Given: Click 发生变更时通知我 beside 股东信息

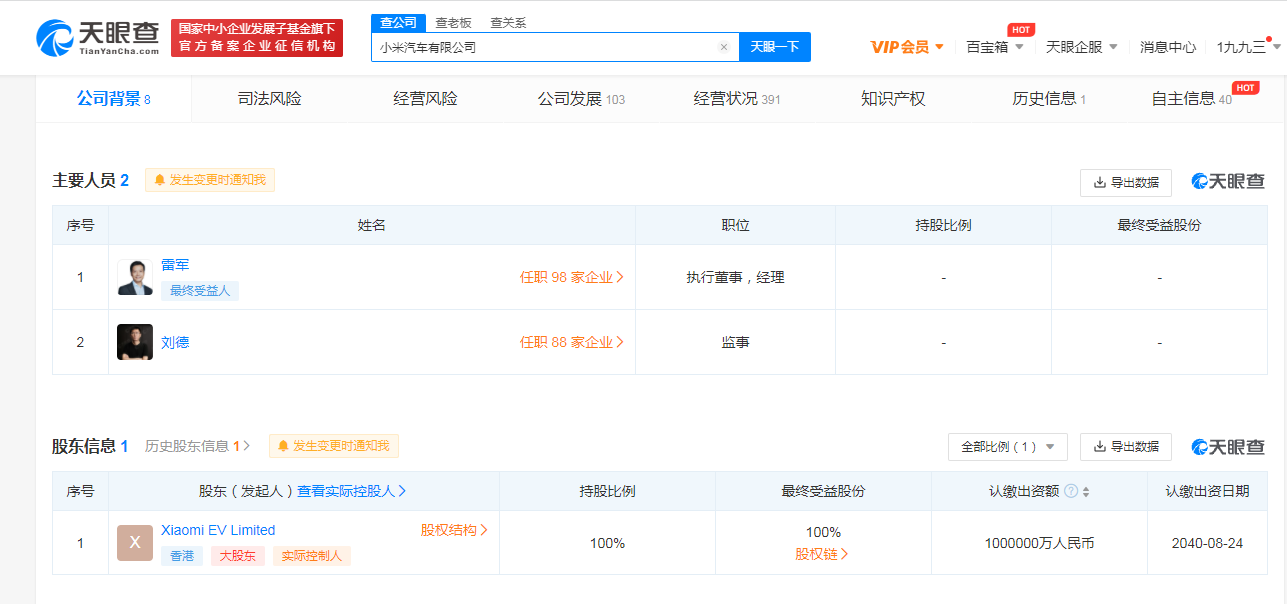Looking at the screenshot, I should 334,446.
